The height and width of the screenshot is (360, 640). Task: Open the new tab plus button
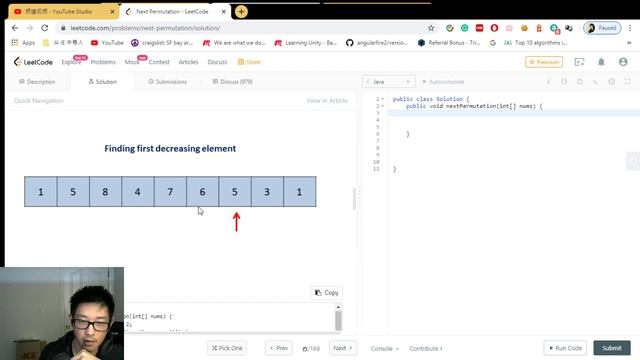[x=241, y=11]
